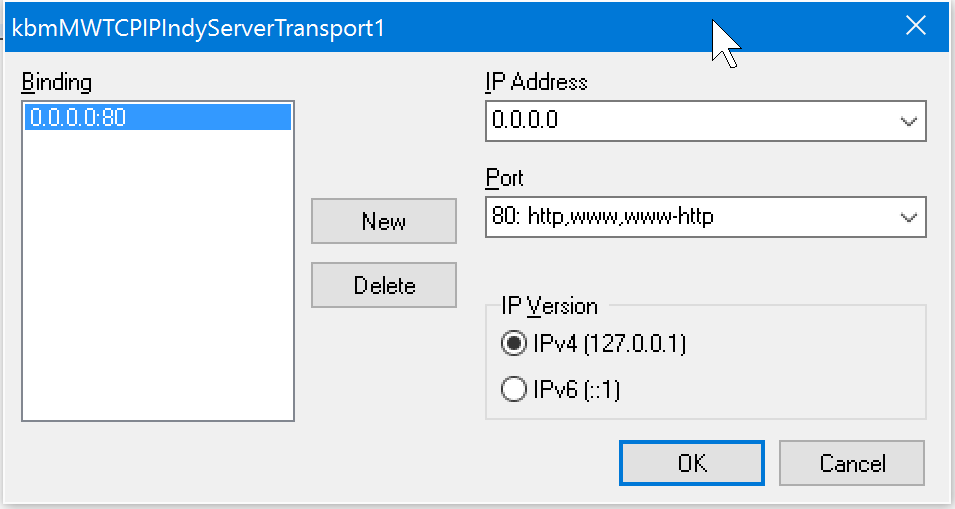
Task: Click the dialog title bar text
Action: [x=198, y=28]
